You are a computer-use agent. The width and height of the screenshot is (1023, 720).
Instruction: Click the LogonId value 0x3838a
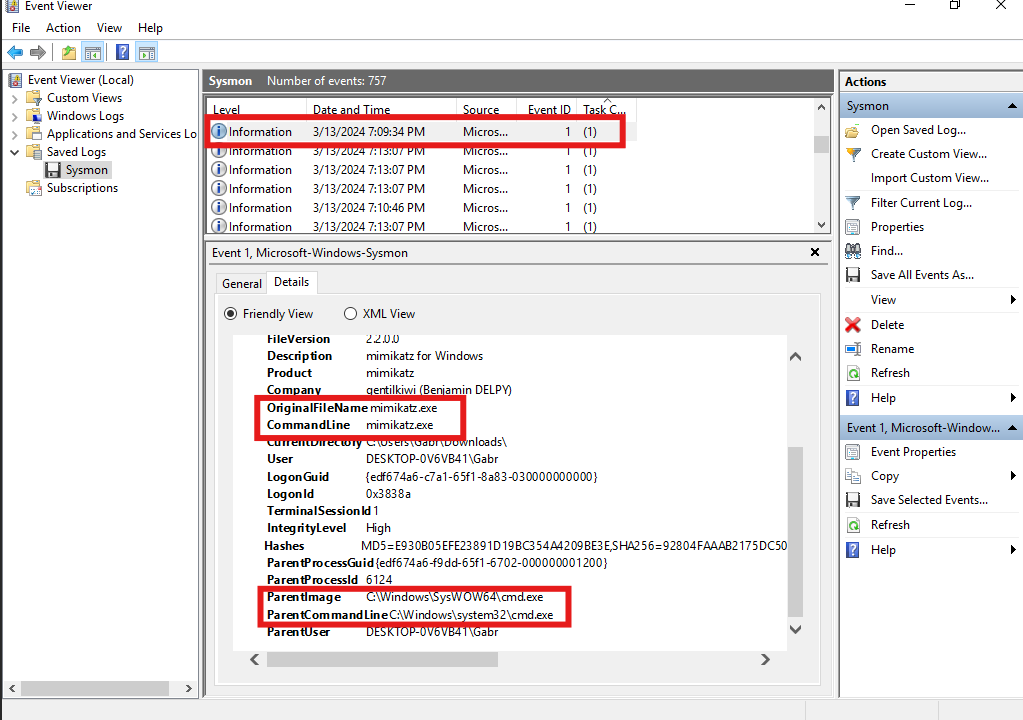pos(388,494)
